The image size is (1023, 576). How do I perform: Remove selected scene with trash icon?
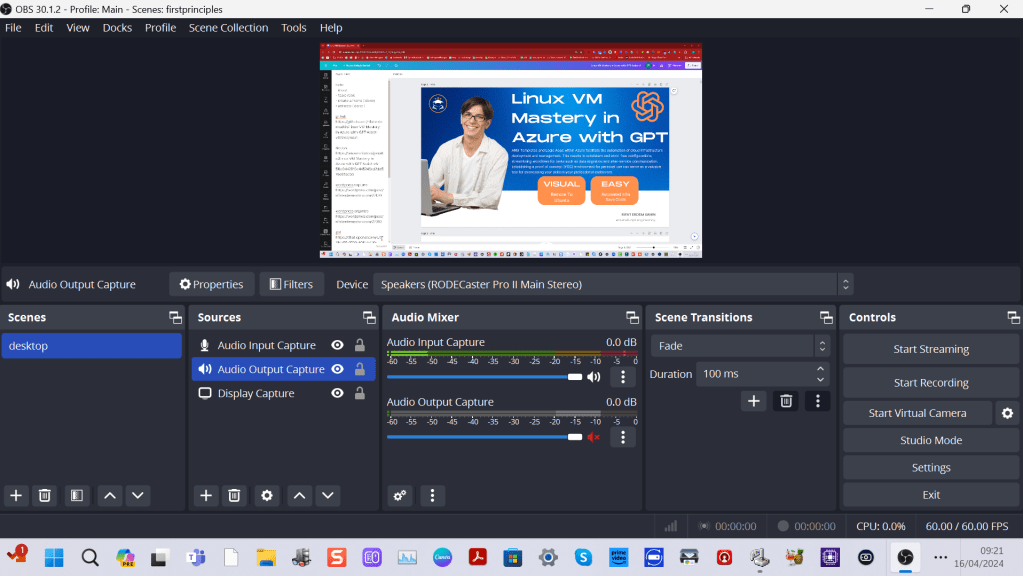pos(44,496)
